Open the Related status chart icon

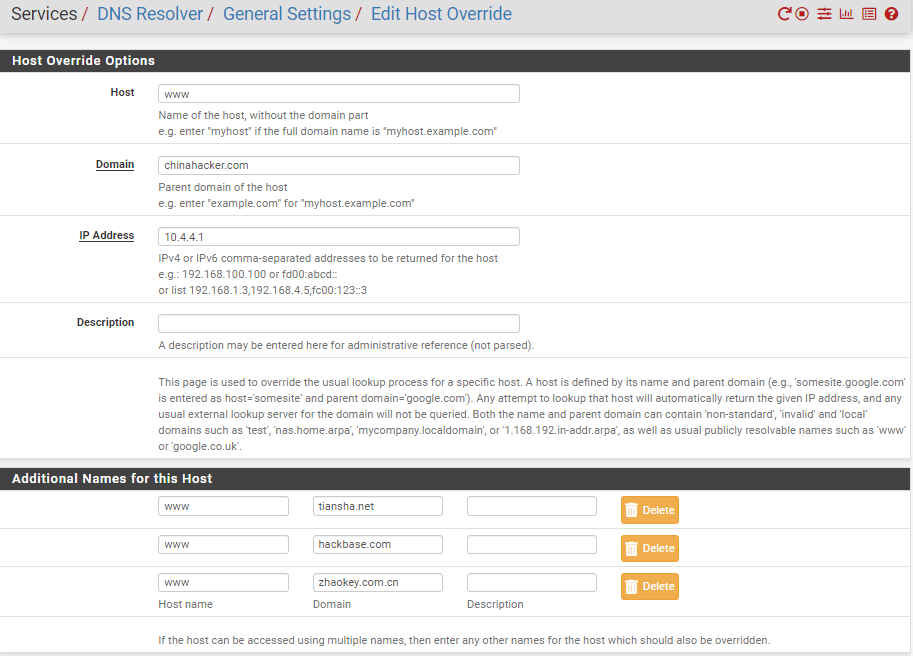[846, 15]
